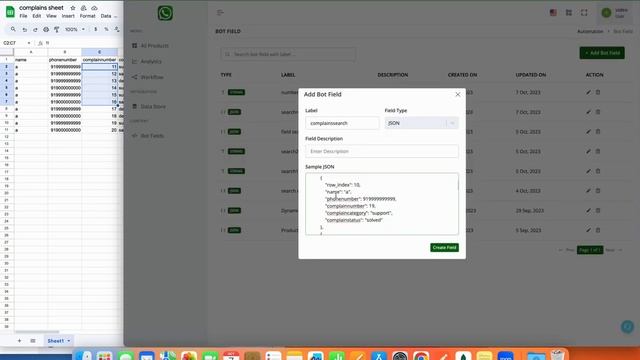640x360 pixels.
Task: Click the percent format icon in Sheets
Action: pos(106,29)
